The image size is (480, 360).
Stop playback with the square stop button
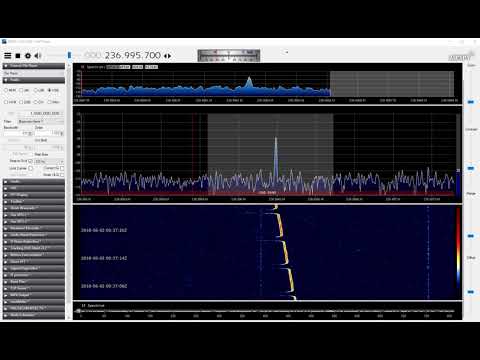coord(18,56)
